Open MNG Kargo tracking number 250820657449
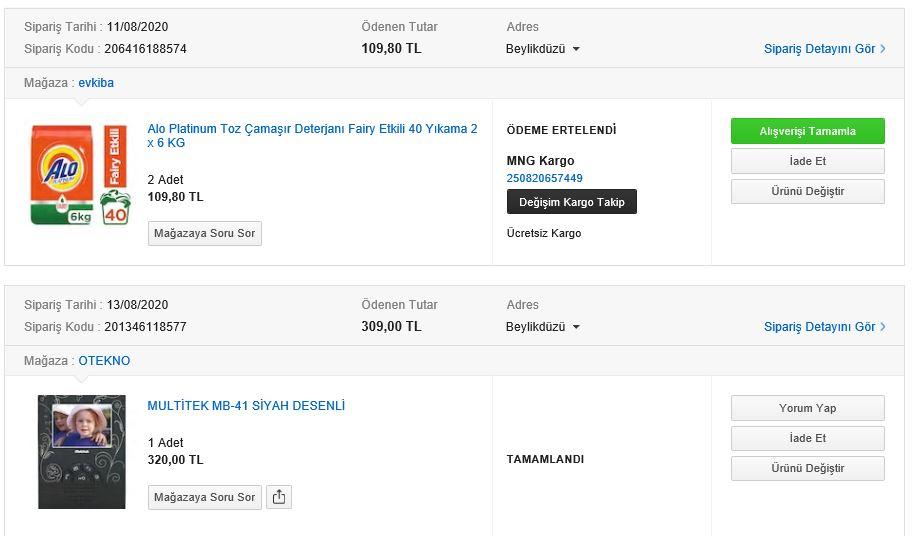This screenshot has height=536, width=916. pos(544,178)
